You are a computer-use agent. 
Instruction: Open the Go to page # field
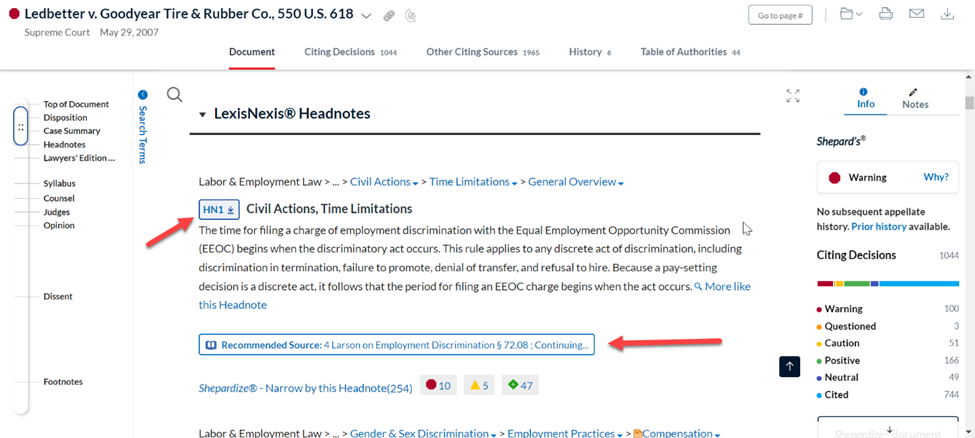click(x=780, y=16)
